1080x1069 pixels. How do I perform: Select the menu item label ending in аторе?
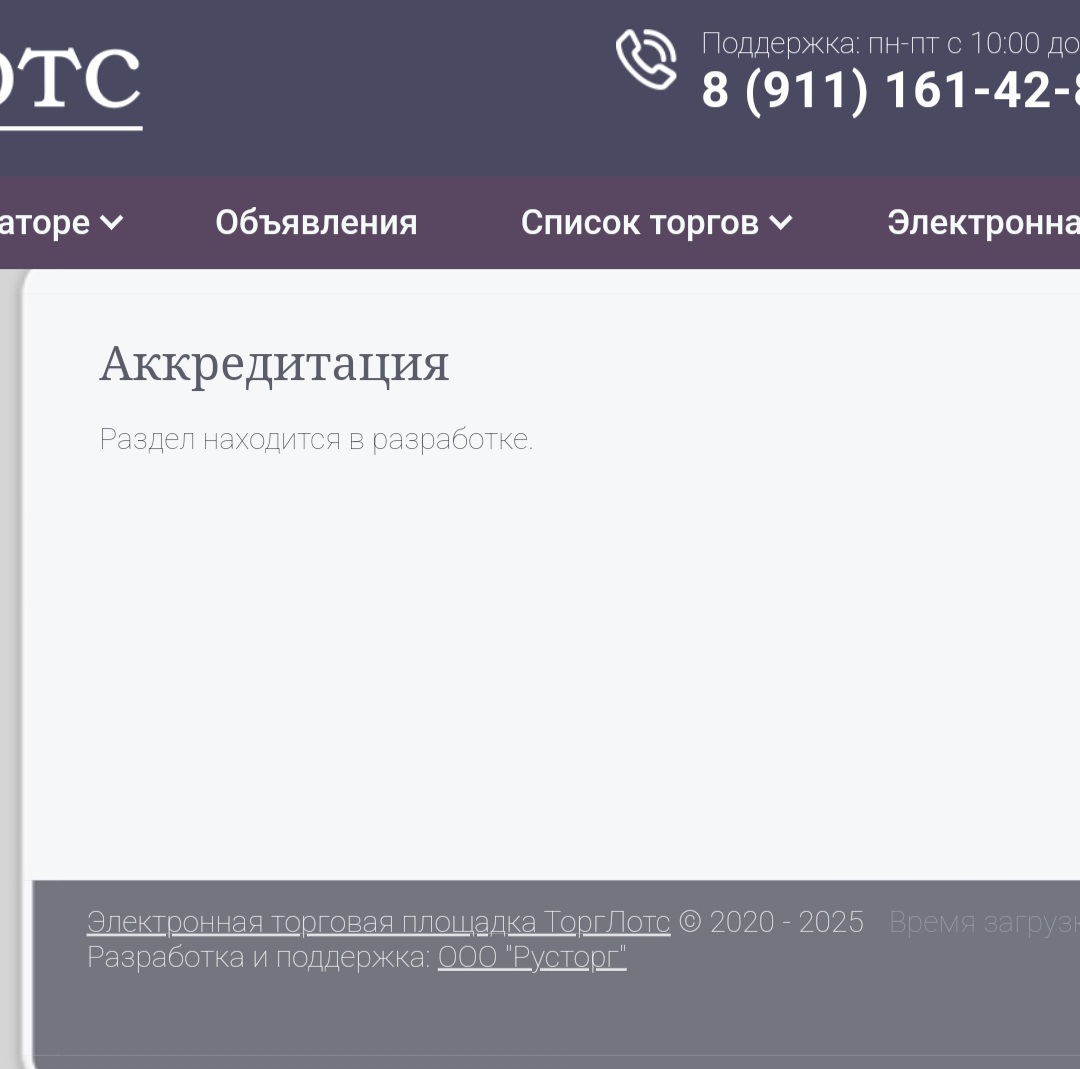coord(44,222)
